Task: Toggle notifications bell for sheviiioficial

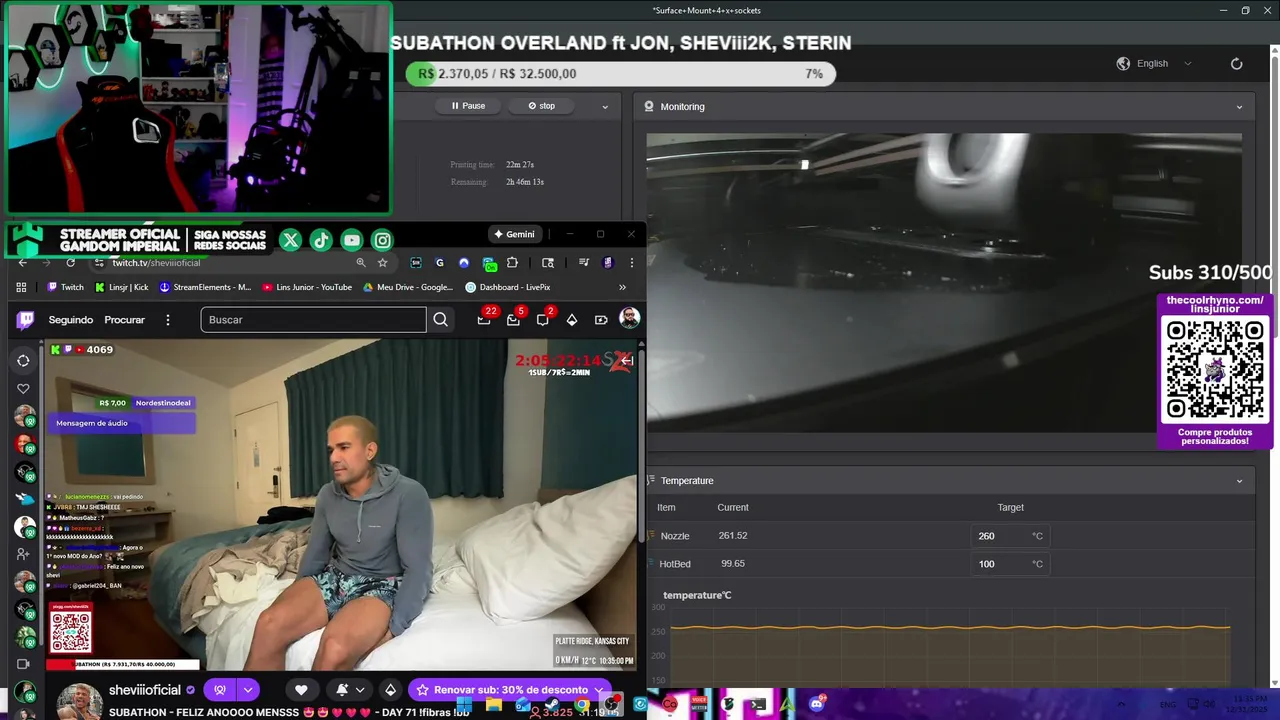Action: tap(342, 690)
